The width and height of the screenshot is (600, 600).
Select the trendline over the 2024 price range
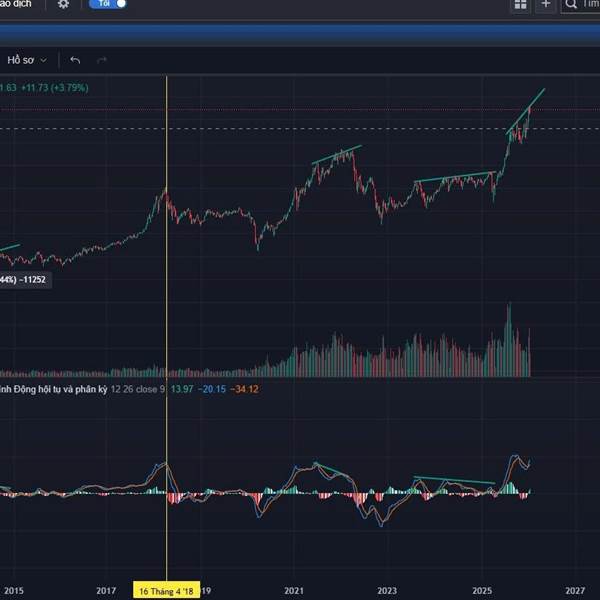tap(455, 176)
